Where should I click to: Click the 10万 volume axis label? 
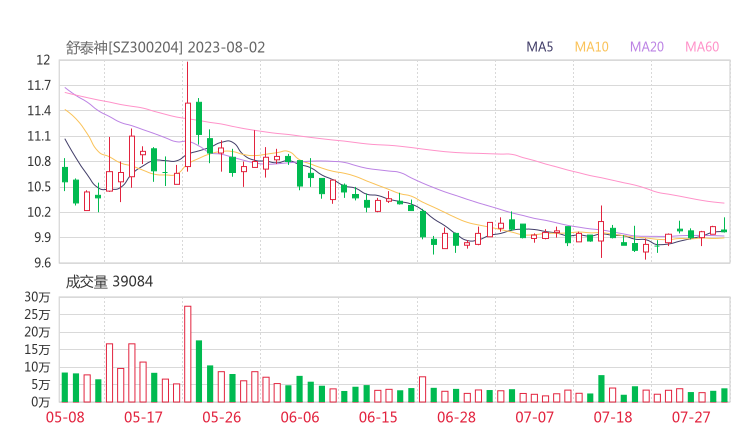tap(37, 367)
